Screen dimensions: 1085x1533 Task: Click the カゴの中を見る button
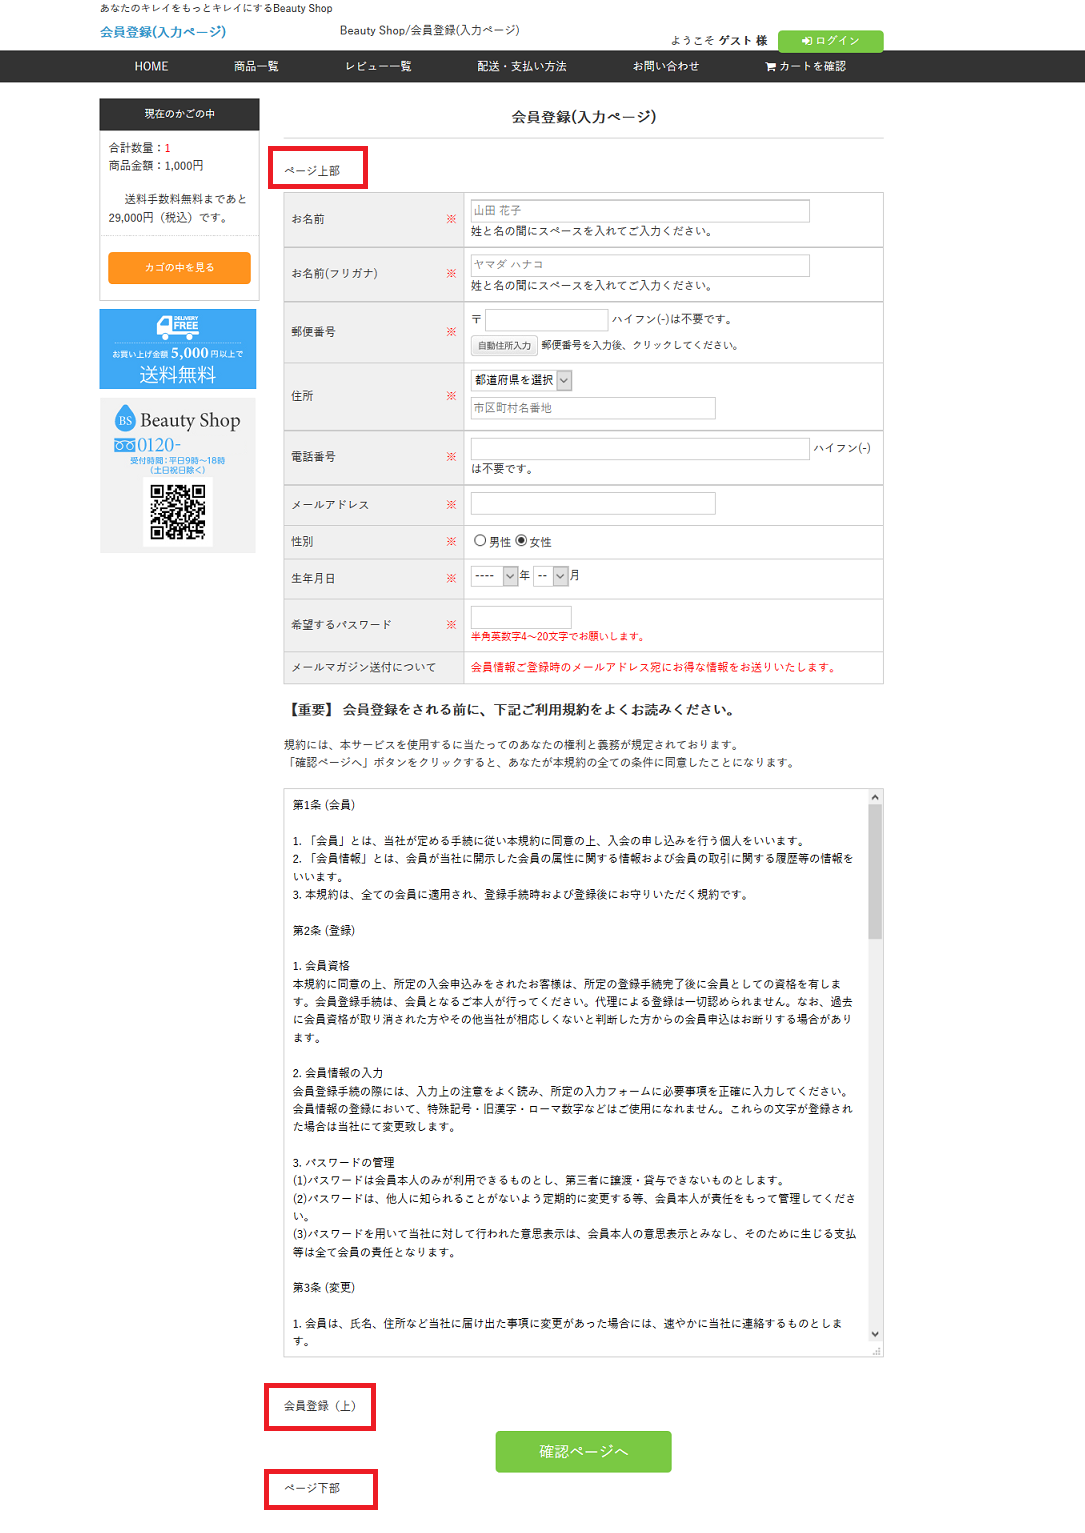click(179, 268)
